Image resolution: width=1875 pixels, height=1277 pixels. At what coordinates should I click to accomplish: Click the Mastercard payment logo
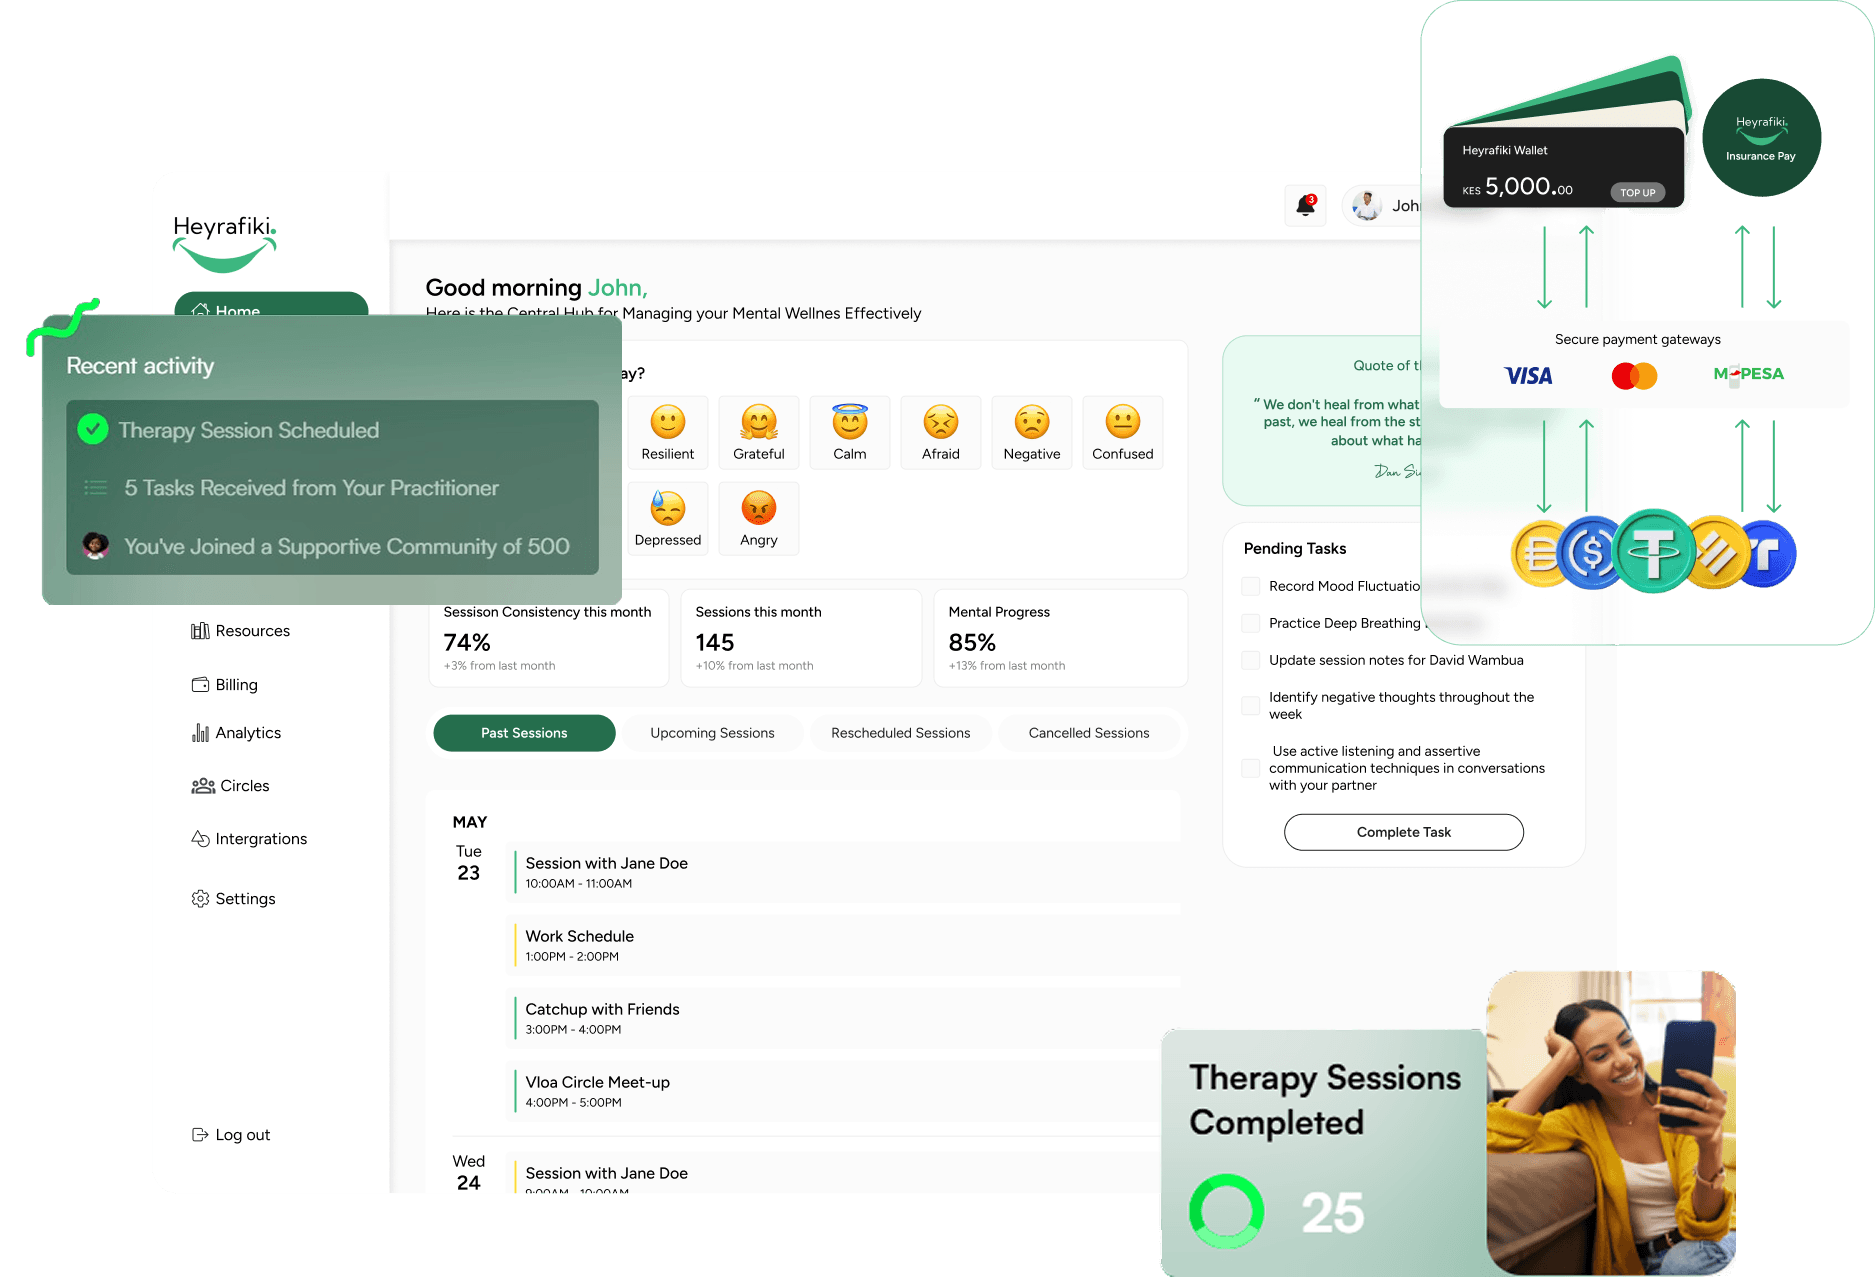[x=1634, y=376]
